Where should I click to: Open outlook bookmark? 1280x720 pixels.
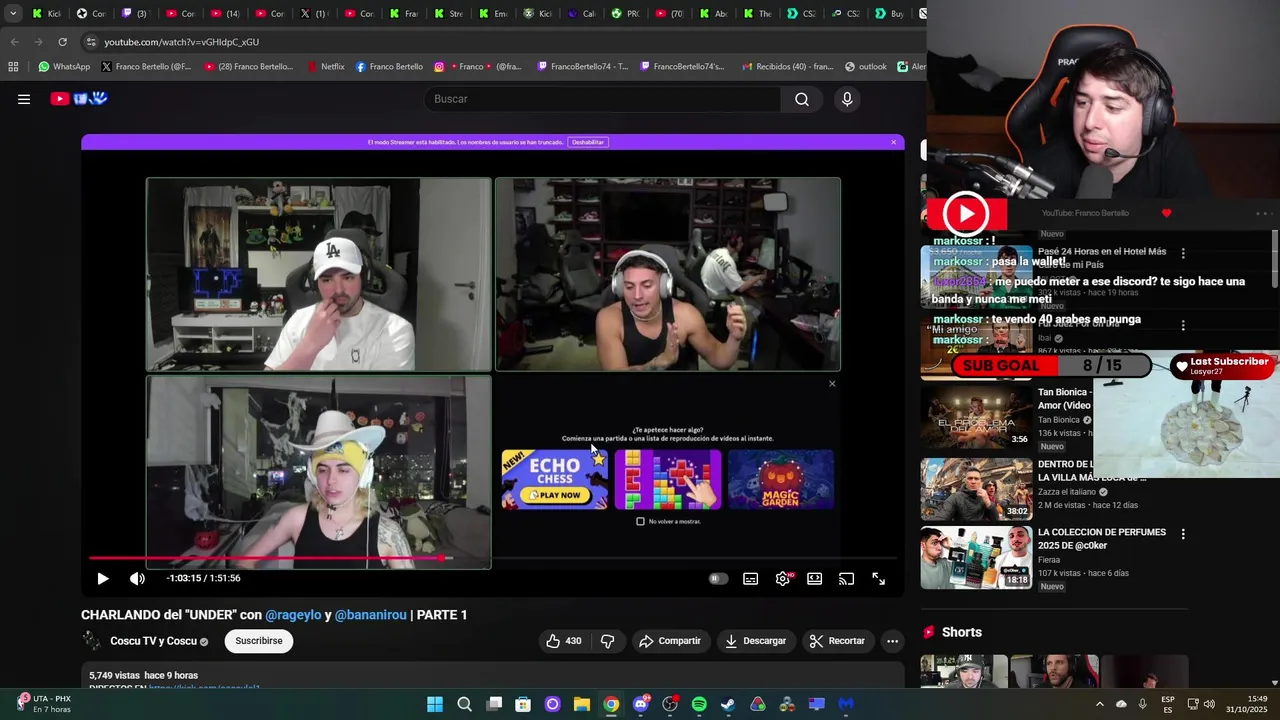865,67
